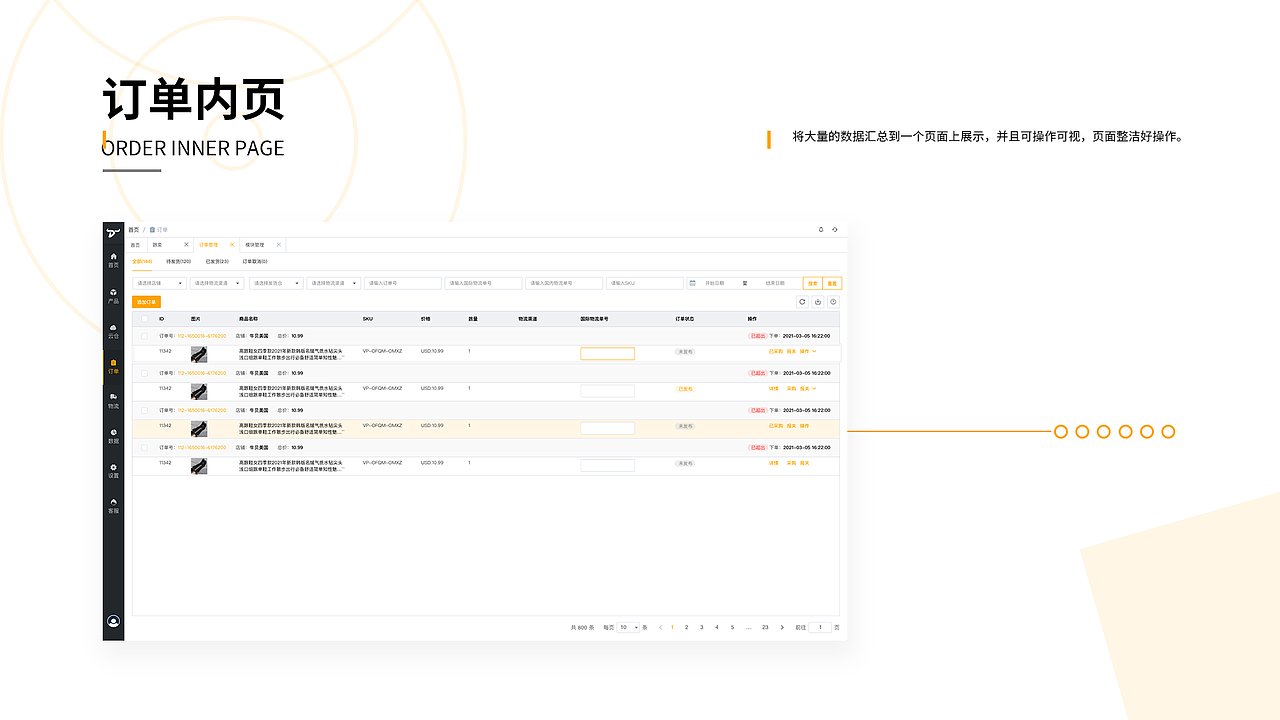The height and width of the screenshot is (720, 1280).
Task: Click the 订单状态 column header
Action: click(685, 318)
